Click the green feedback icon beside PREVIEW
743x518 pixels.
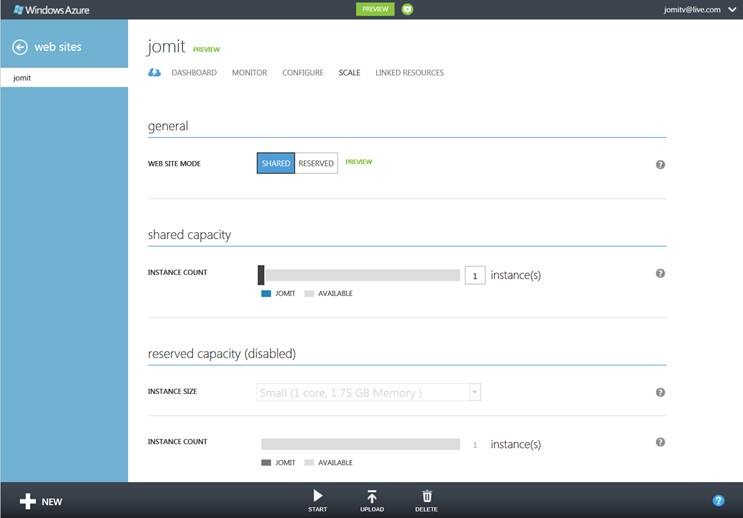pos(407,9)
